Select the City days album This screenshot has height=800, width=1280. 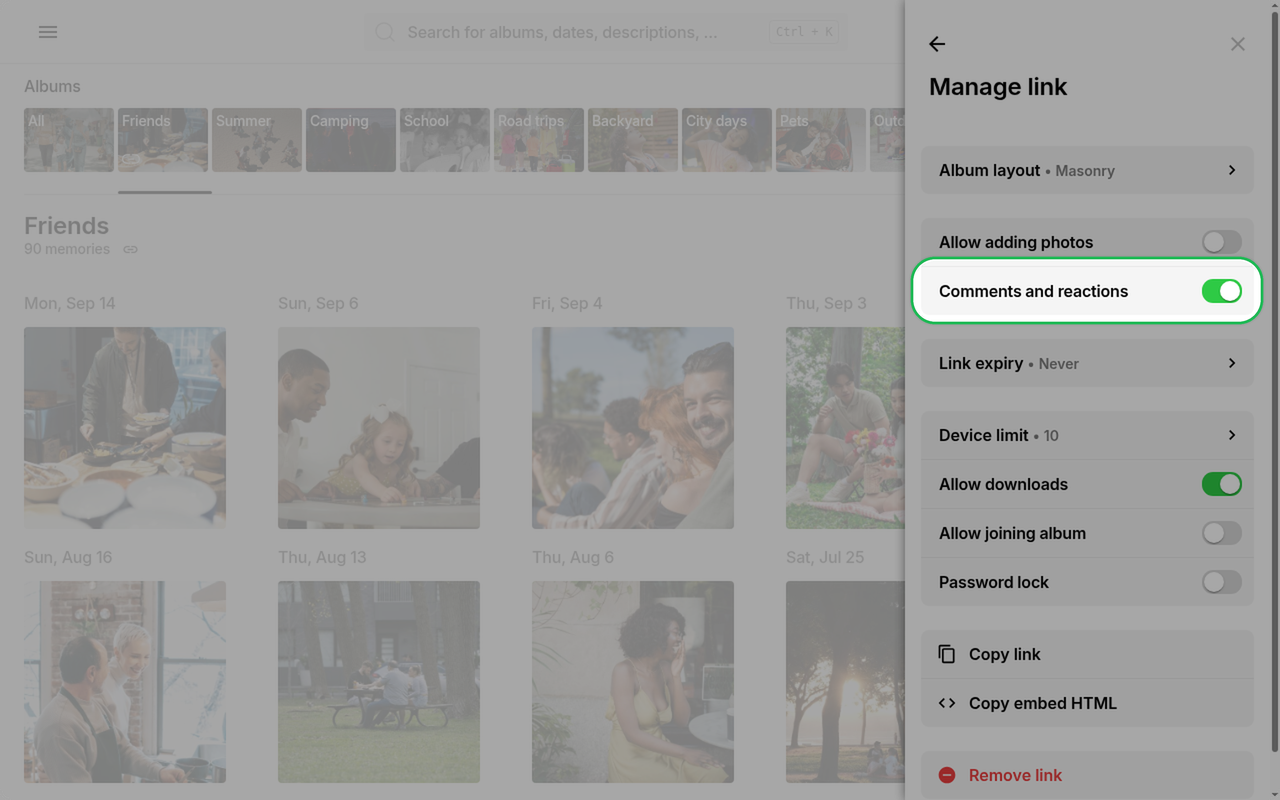pos(727,140)
